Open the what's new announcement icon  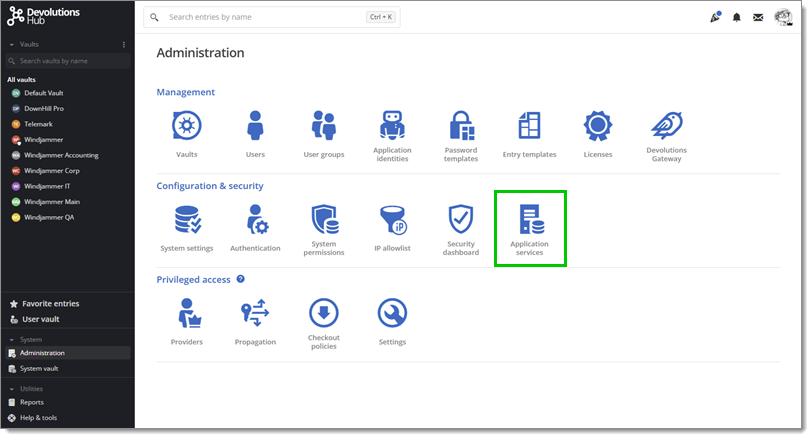715,17
